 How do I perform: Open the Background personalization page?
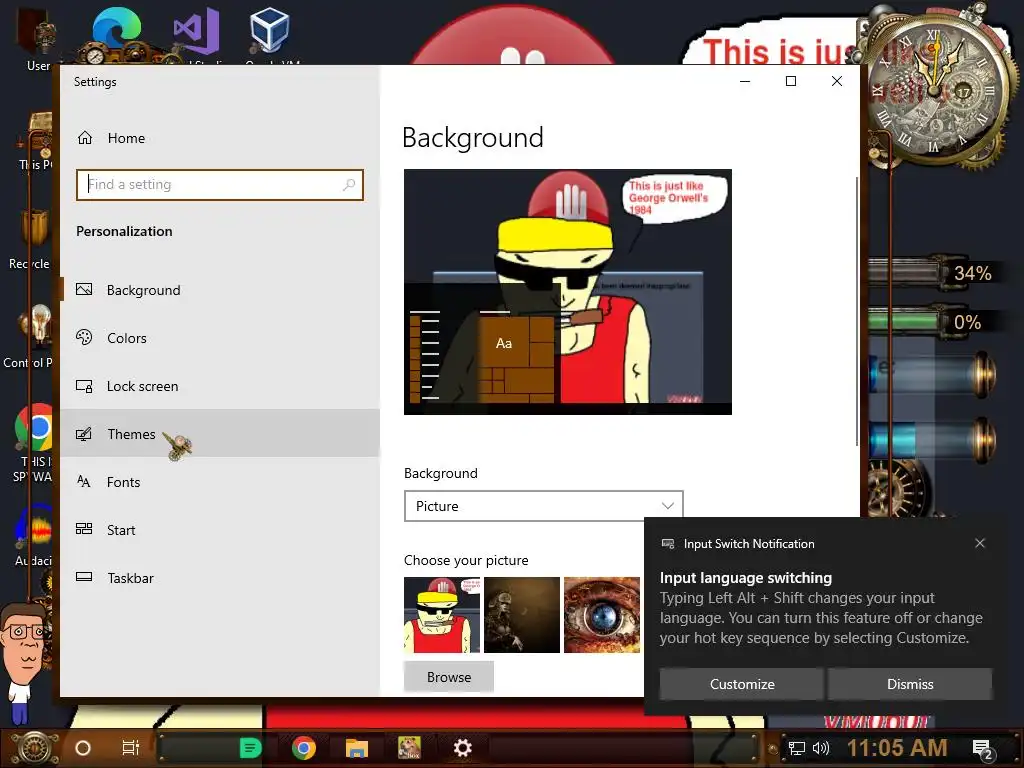(x=220, y=290)
